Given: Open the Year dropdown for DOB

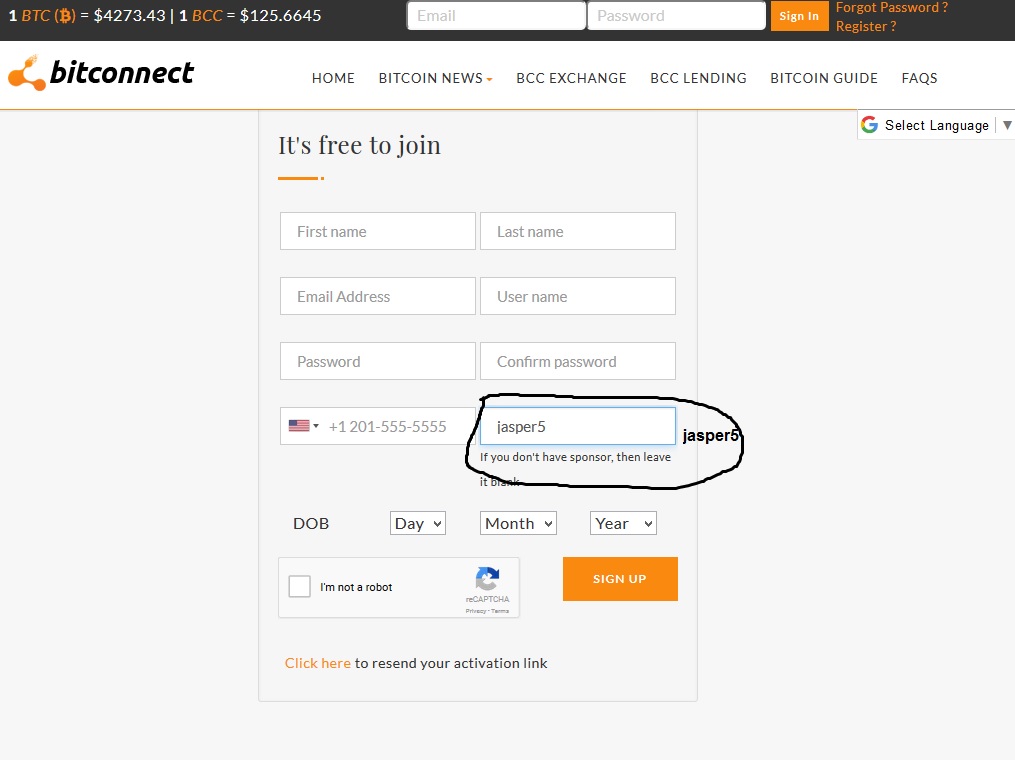Looking at the screenshot, I should (623, 523).
